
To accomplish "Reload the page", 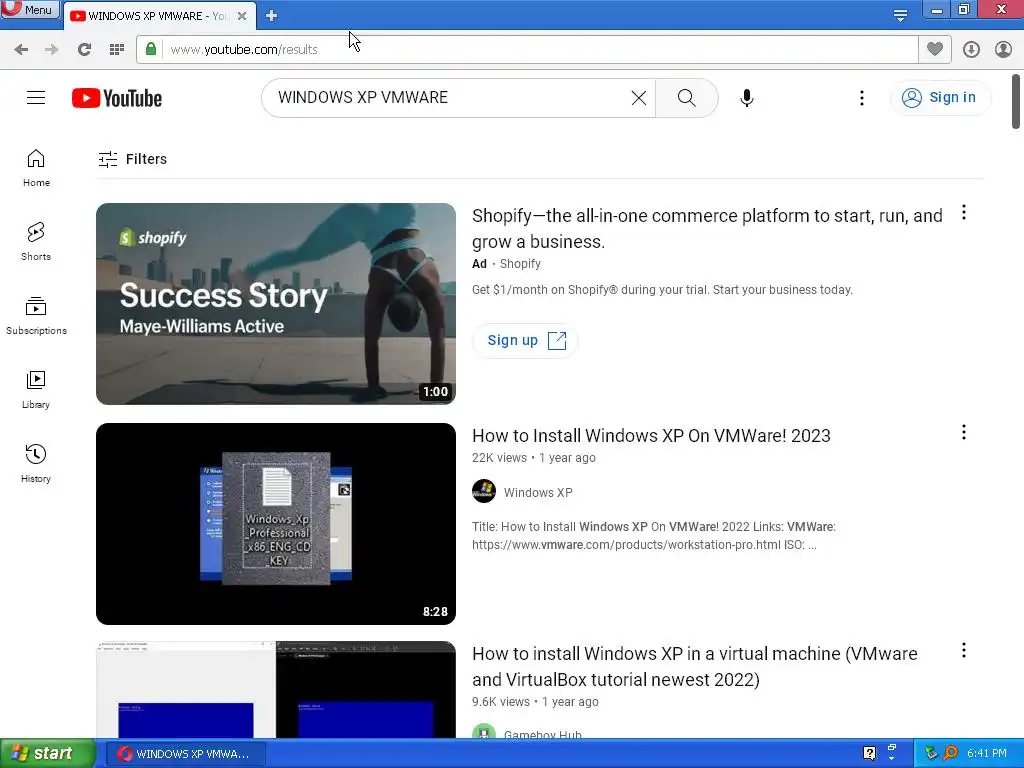I will click(84, 49).
